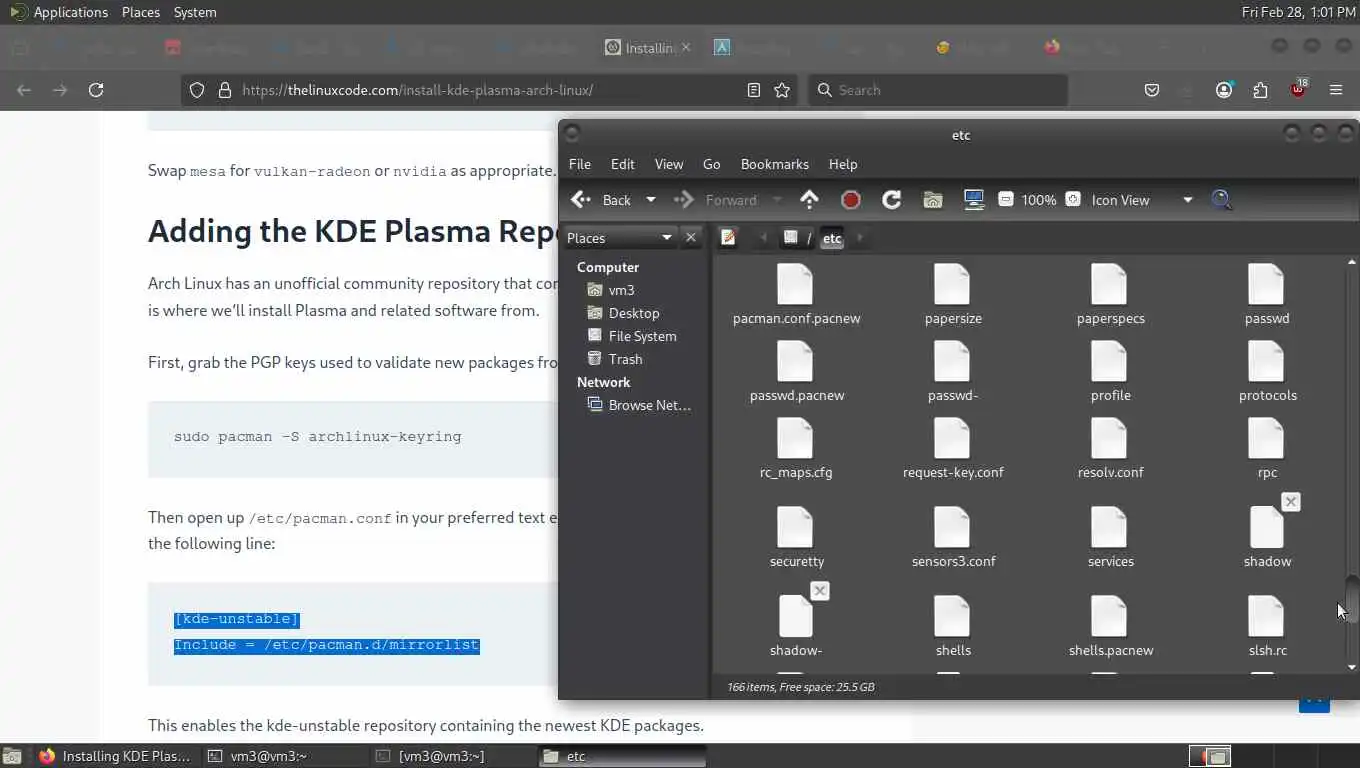Select the resolv.conf file
The width and height of the screenshot is (1360, 768).
[1110, 449]
